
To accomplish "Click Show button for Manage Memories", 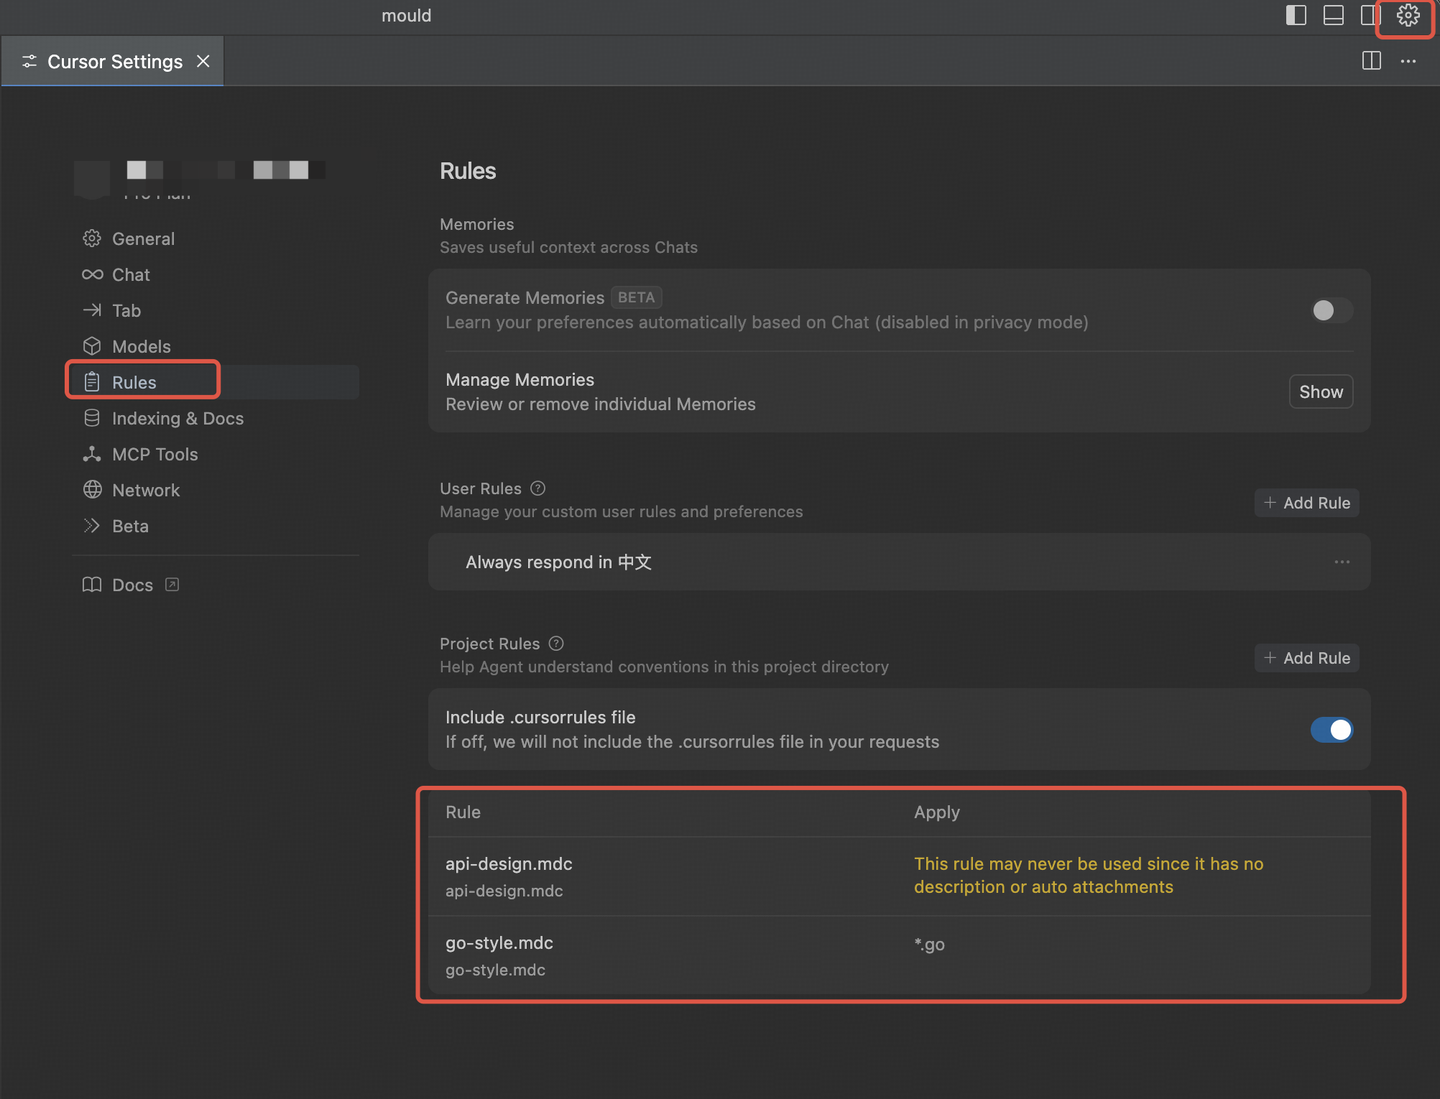I will click(1321, 392).
